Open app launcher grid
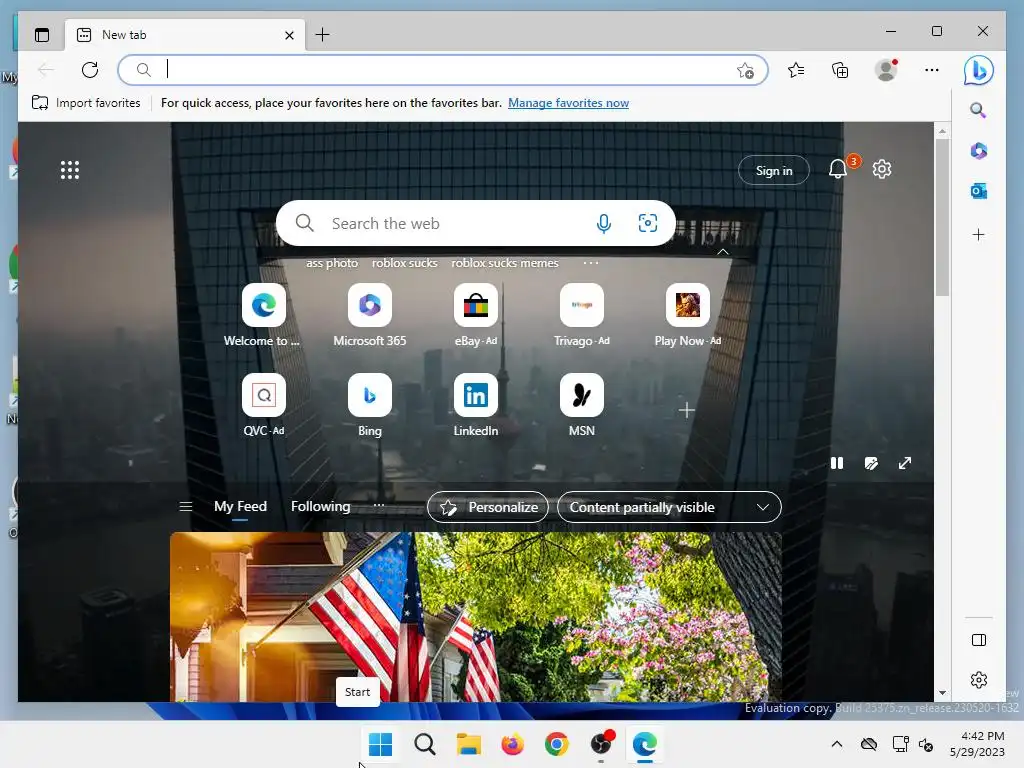This screenshot has width=1024, height=768. [x=70, y=170]
